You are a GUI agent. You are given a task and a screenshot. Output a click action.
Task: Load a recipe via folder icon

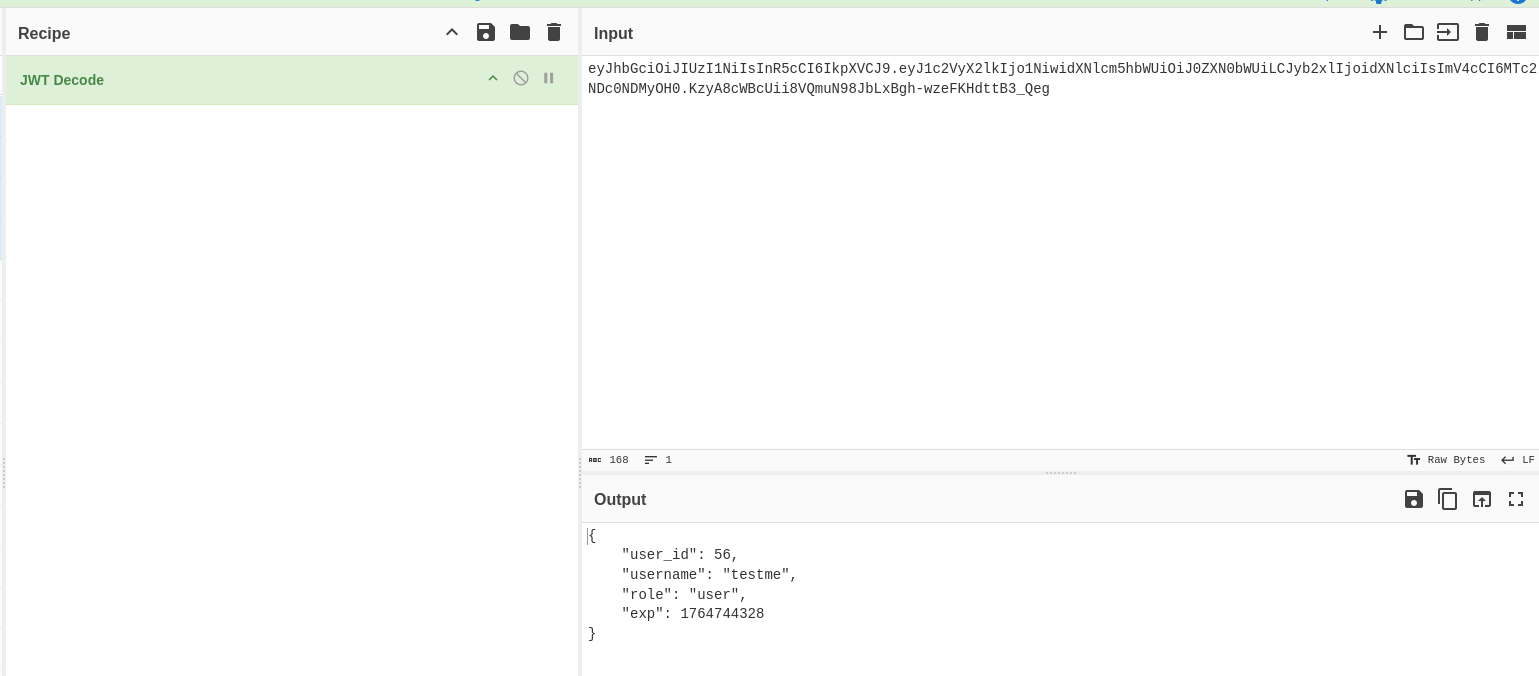click(x=520, y=32)
